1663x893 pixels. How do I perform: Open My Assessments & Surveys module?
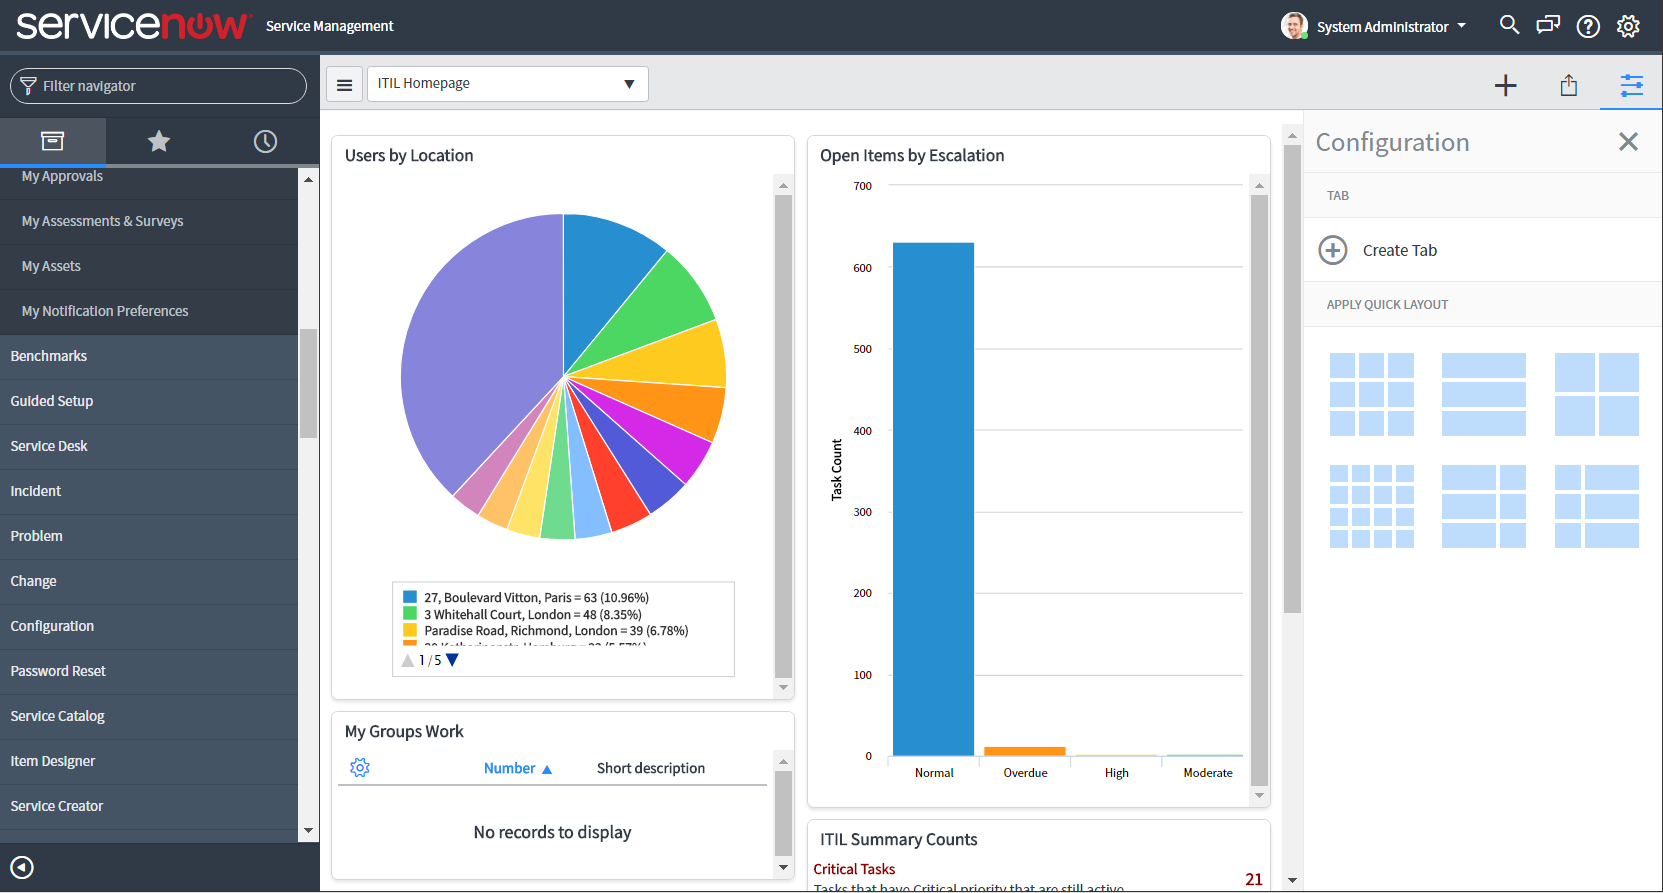point(149,222)
